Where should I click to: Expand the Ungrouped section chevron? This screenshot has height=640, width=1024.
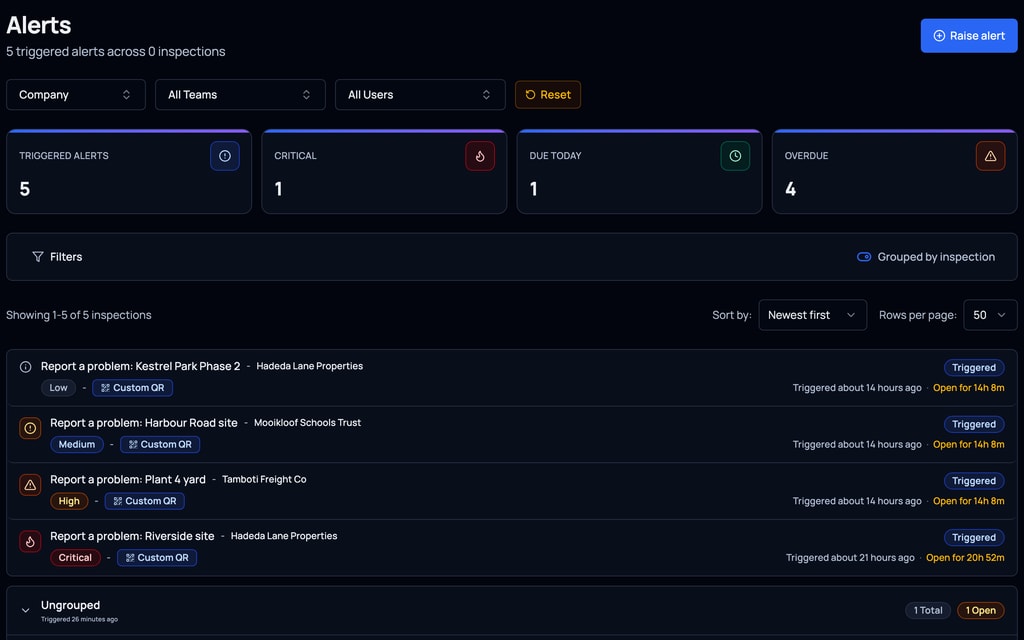[x=25, y=611]
